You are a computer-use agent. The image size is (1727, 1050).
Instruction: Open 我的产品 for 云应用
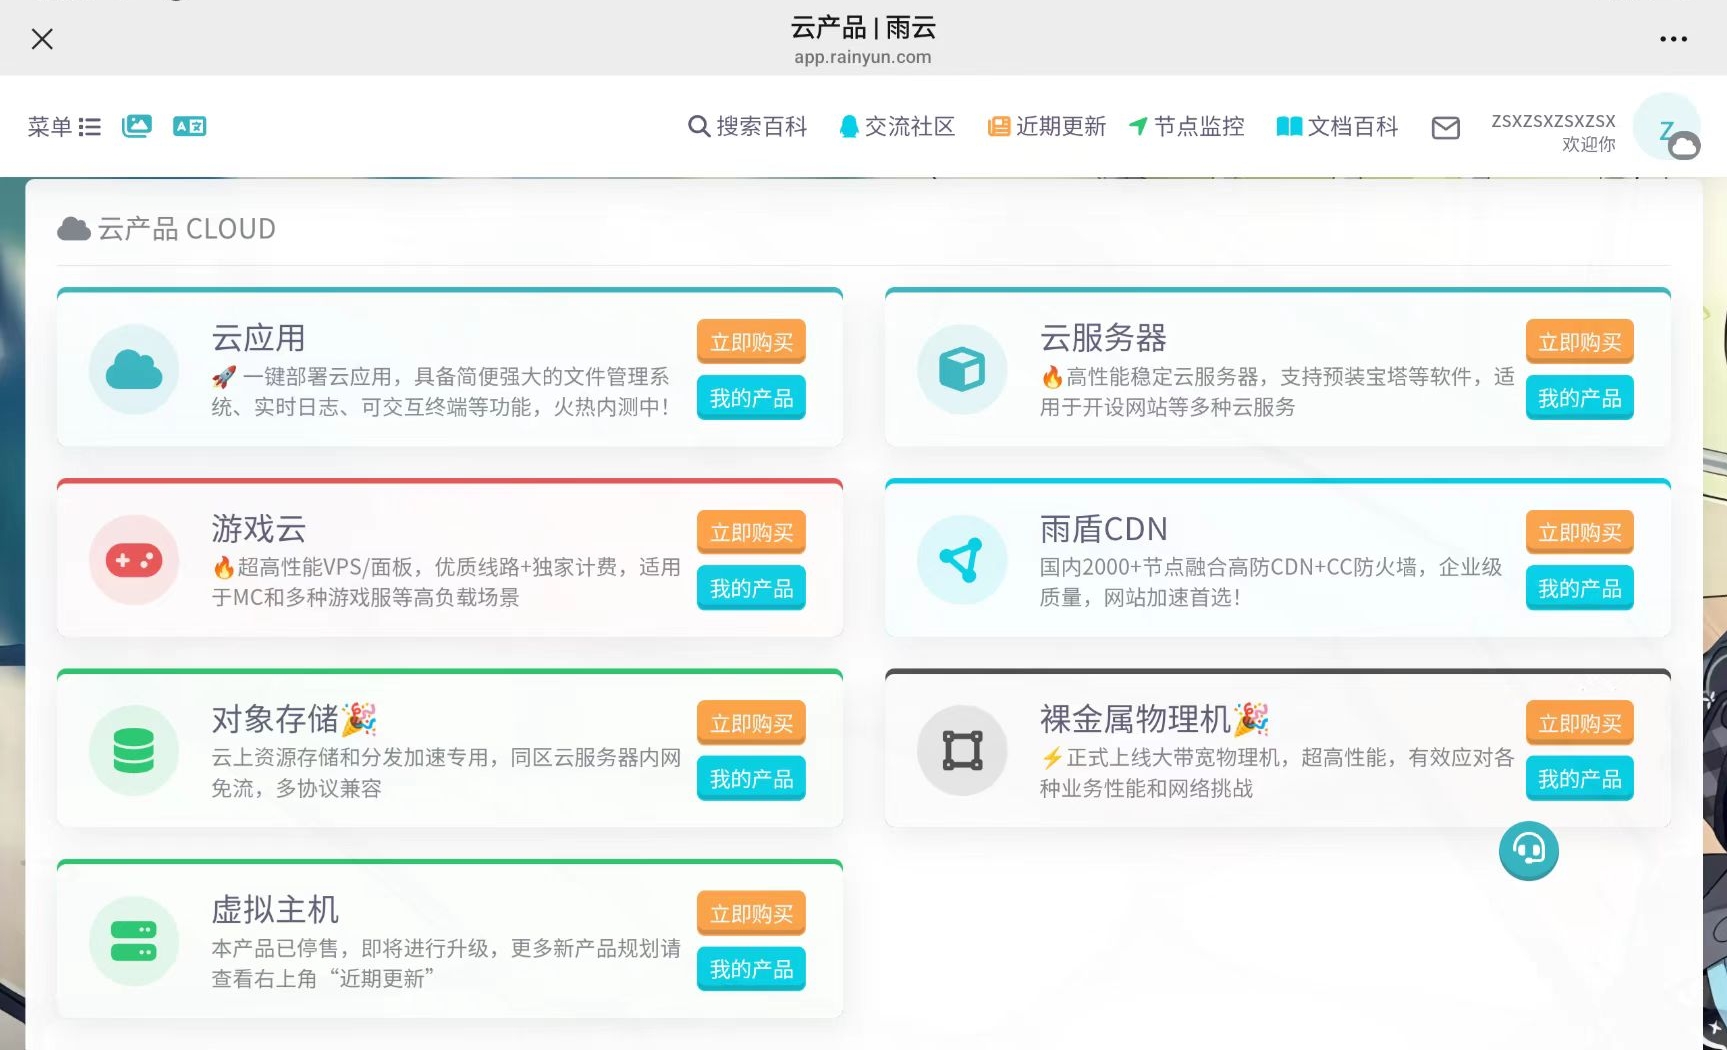click(x=751, y=398)
